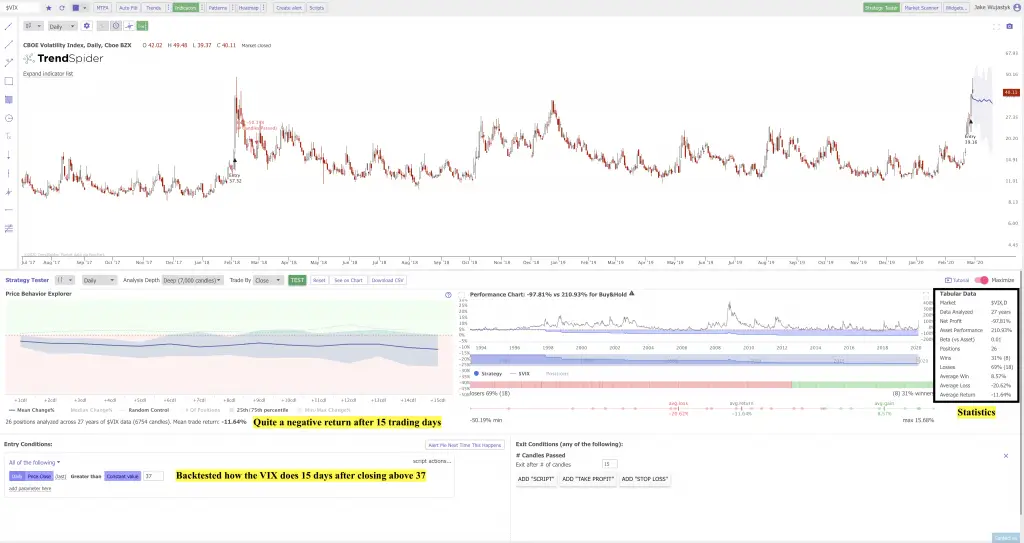This screenshot has width=1024, height=543.
Task: Click ADD "STOP LOSS" button
Action: (645, 479)
